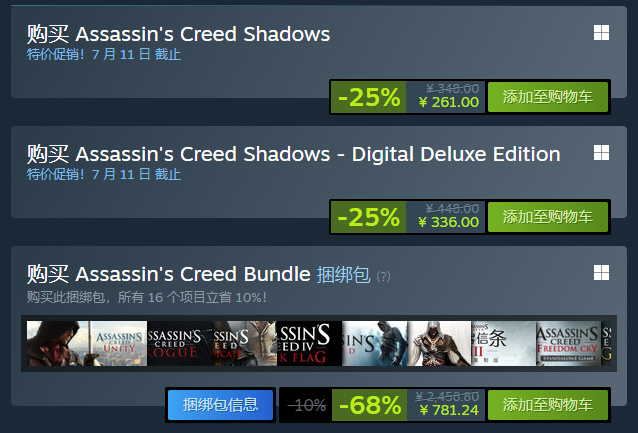Open the blue bundle info button
Viewport: 638px width, 433px height.
(220, 405)
